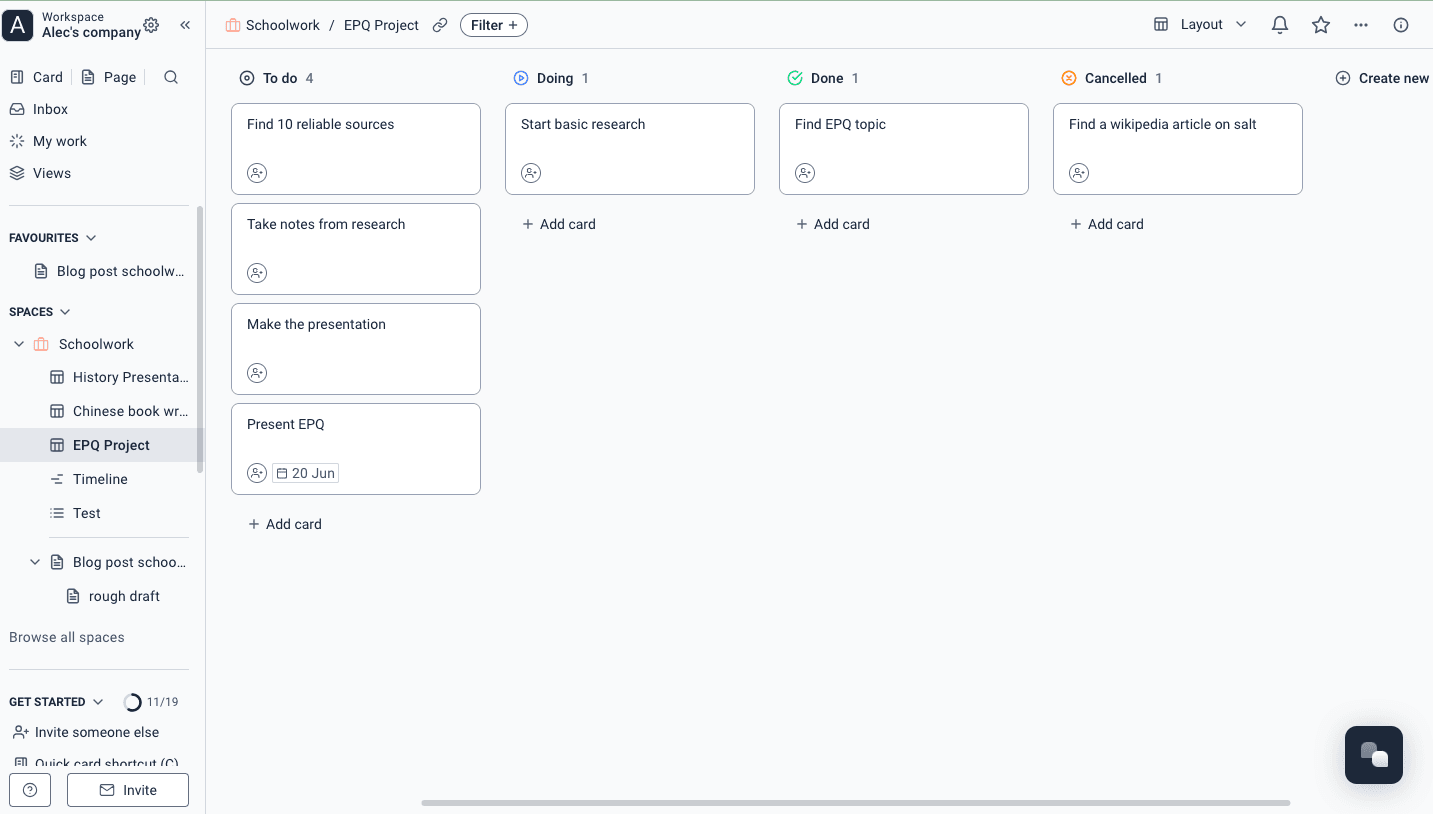Open workspace settings gear icon
This screenshot has height=814, width=1433.
click(x=151, y=25)
